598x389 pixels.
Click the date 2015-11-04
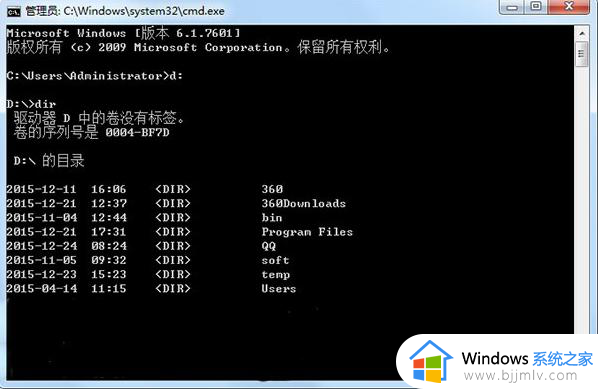[42, 217]
